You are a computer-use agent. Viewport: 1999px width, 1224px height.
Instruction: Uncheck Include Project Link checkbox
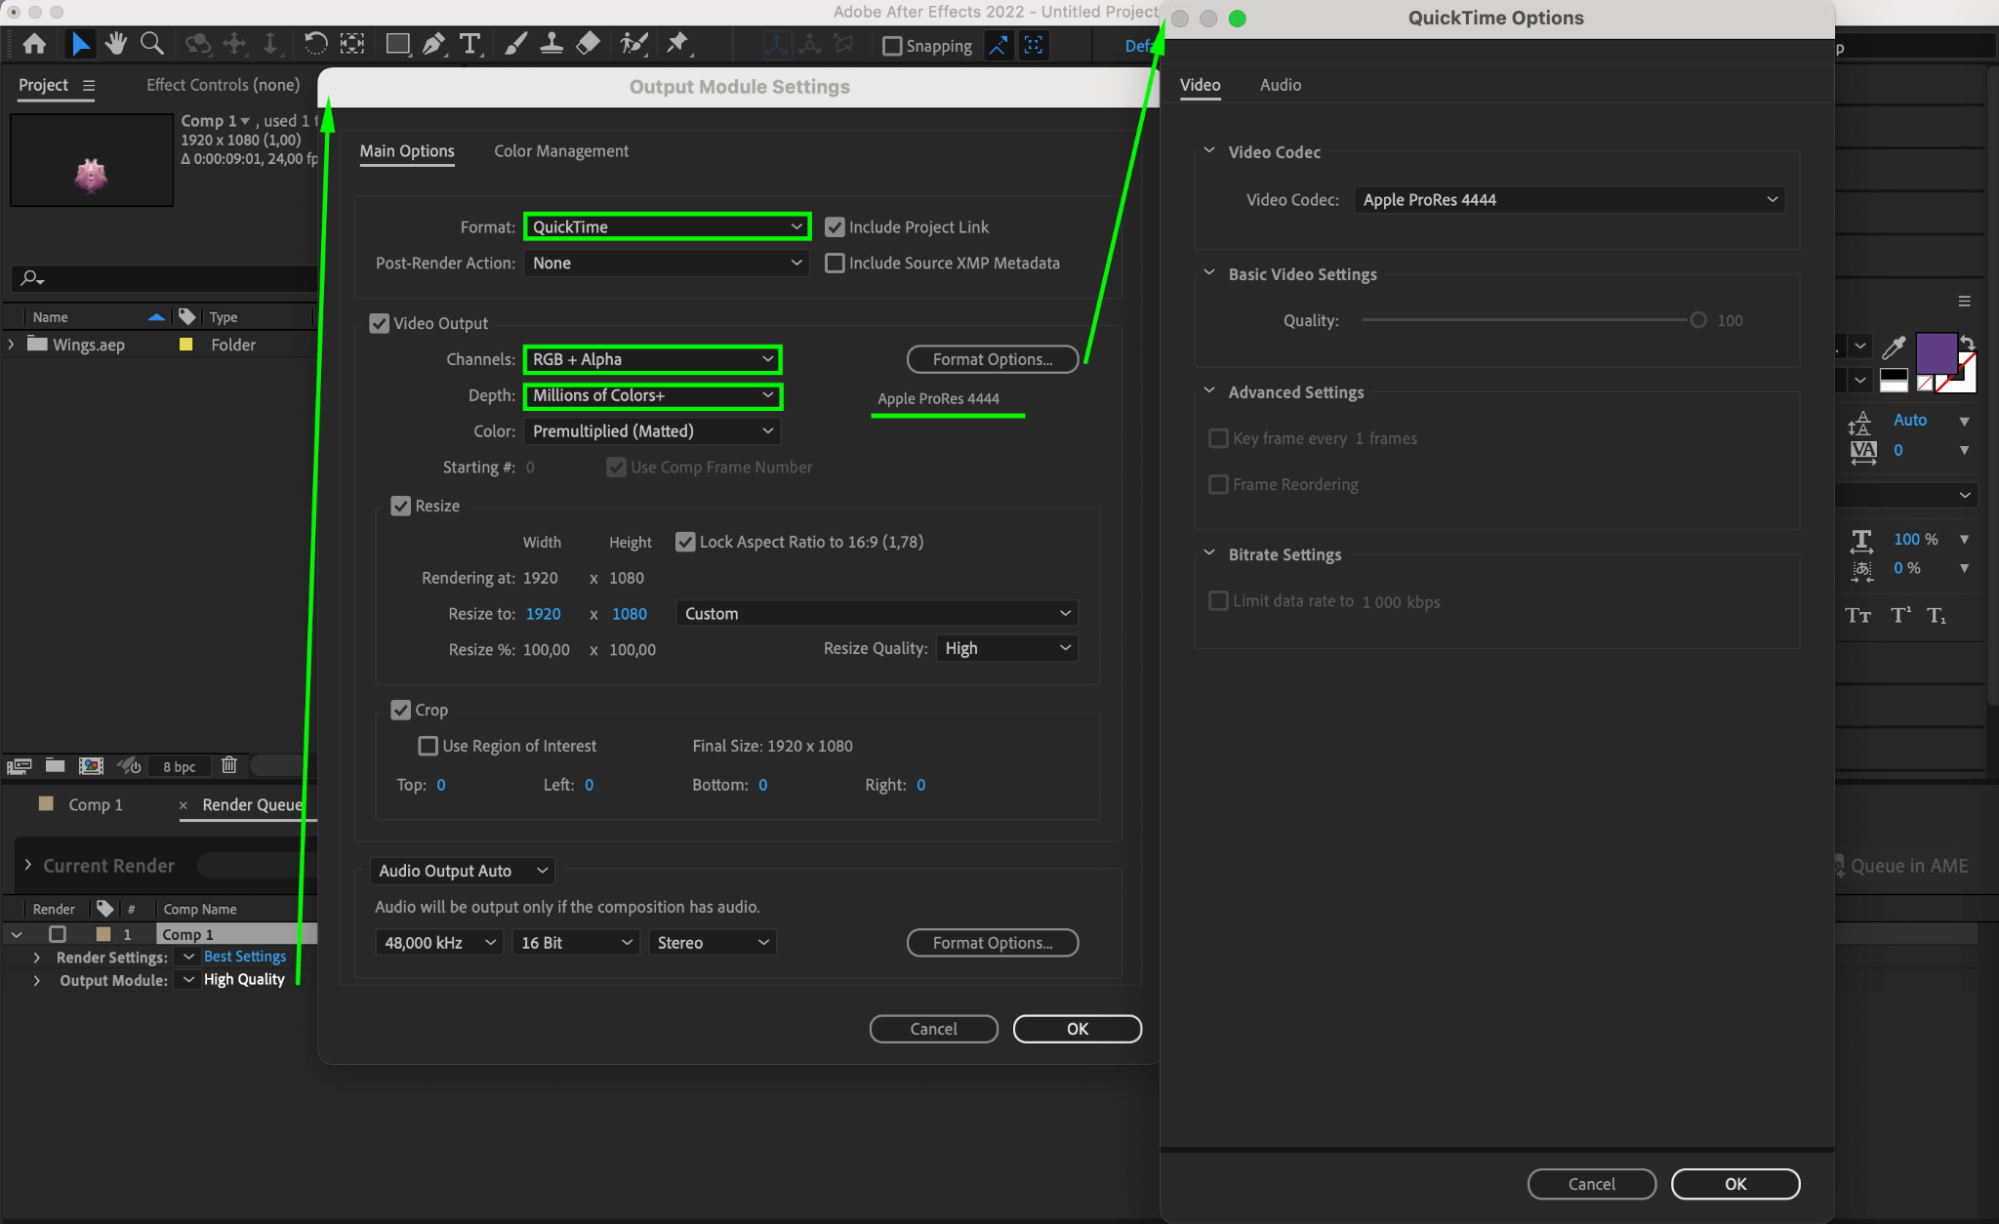coord(834,227)
